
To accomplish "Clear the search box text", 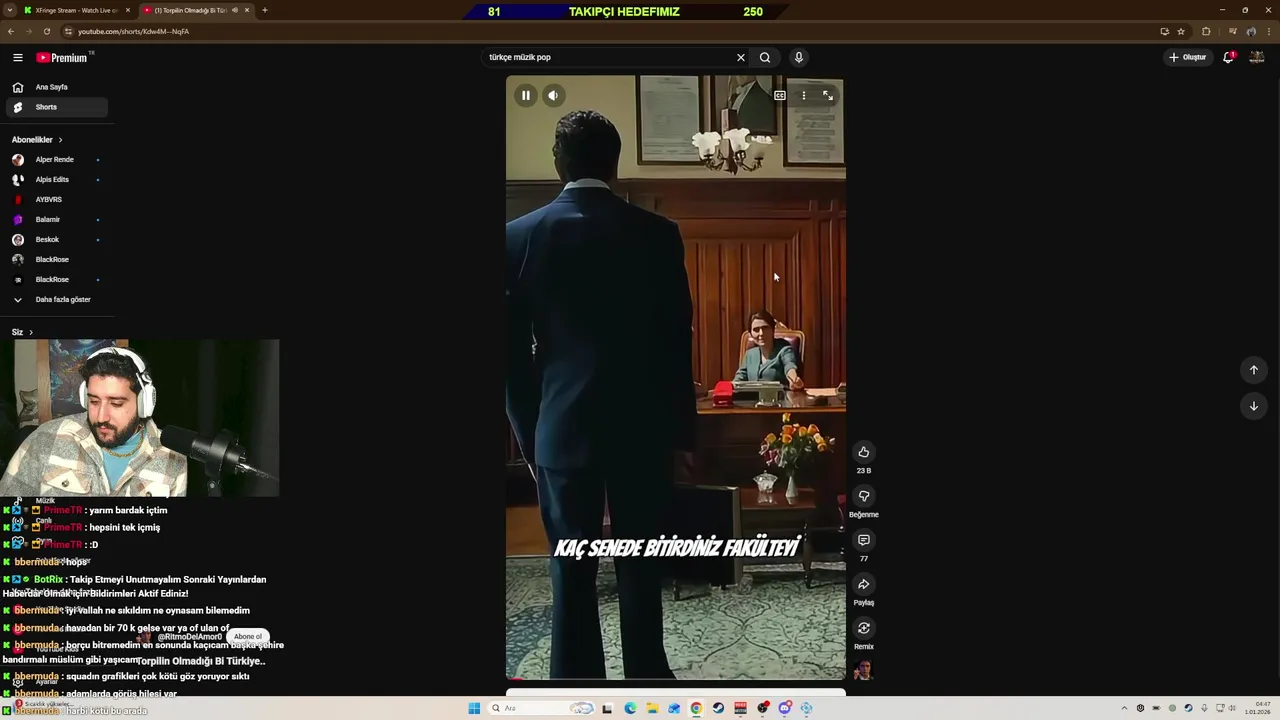I will coord(741,57).
